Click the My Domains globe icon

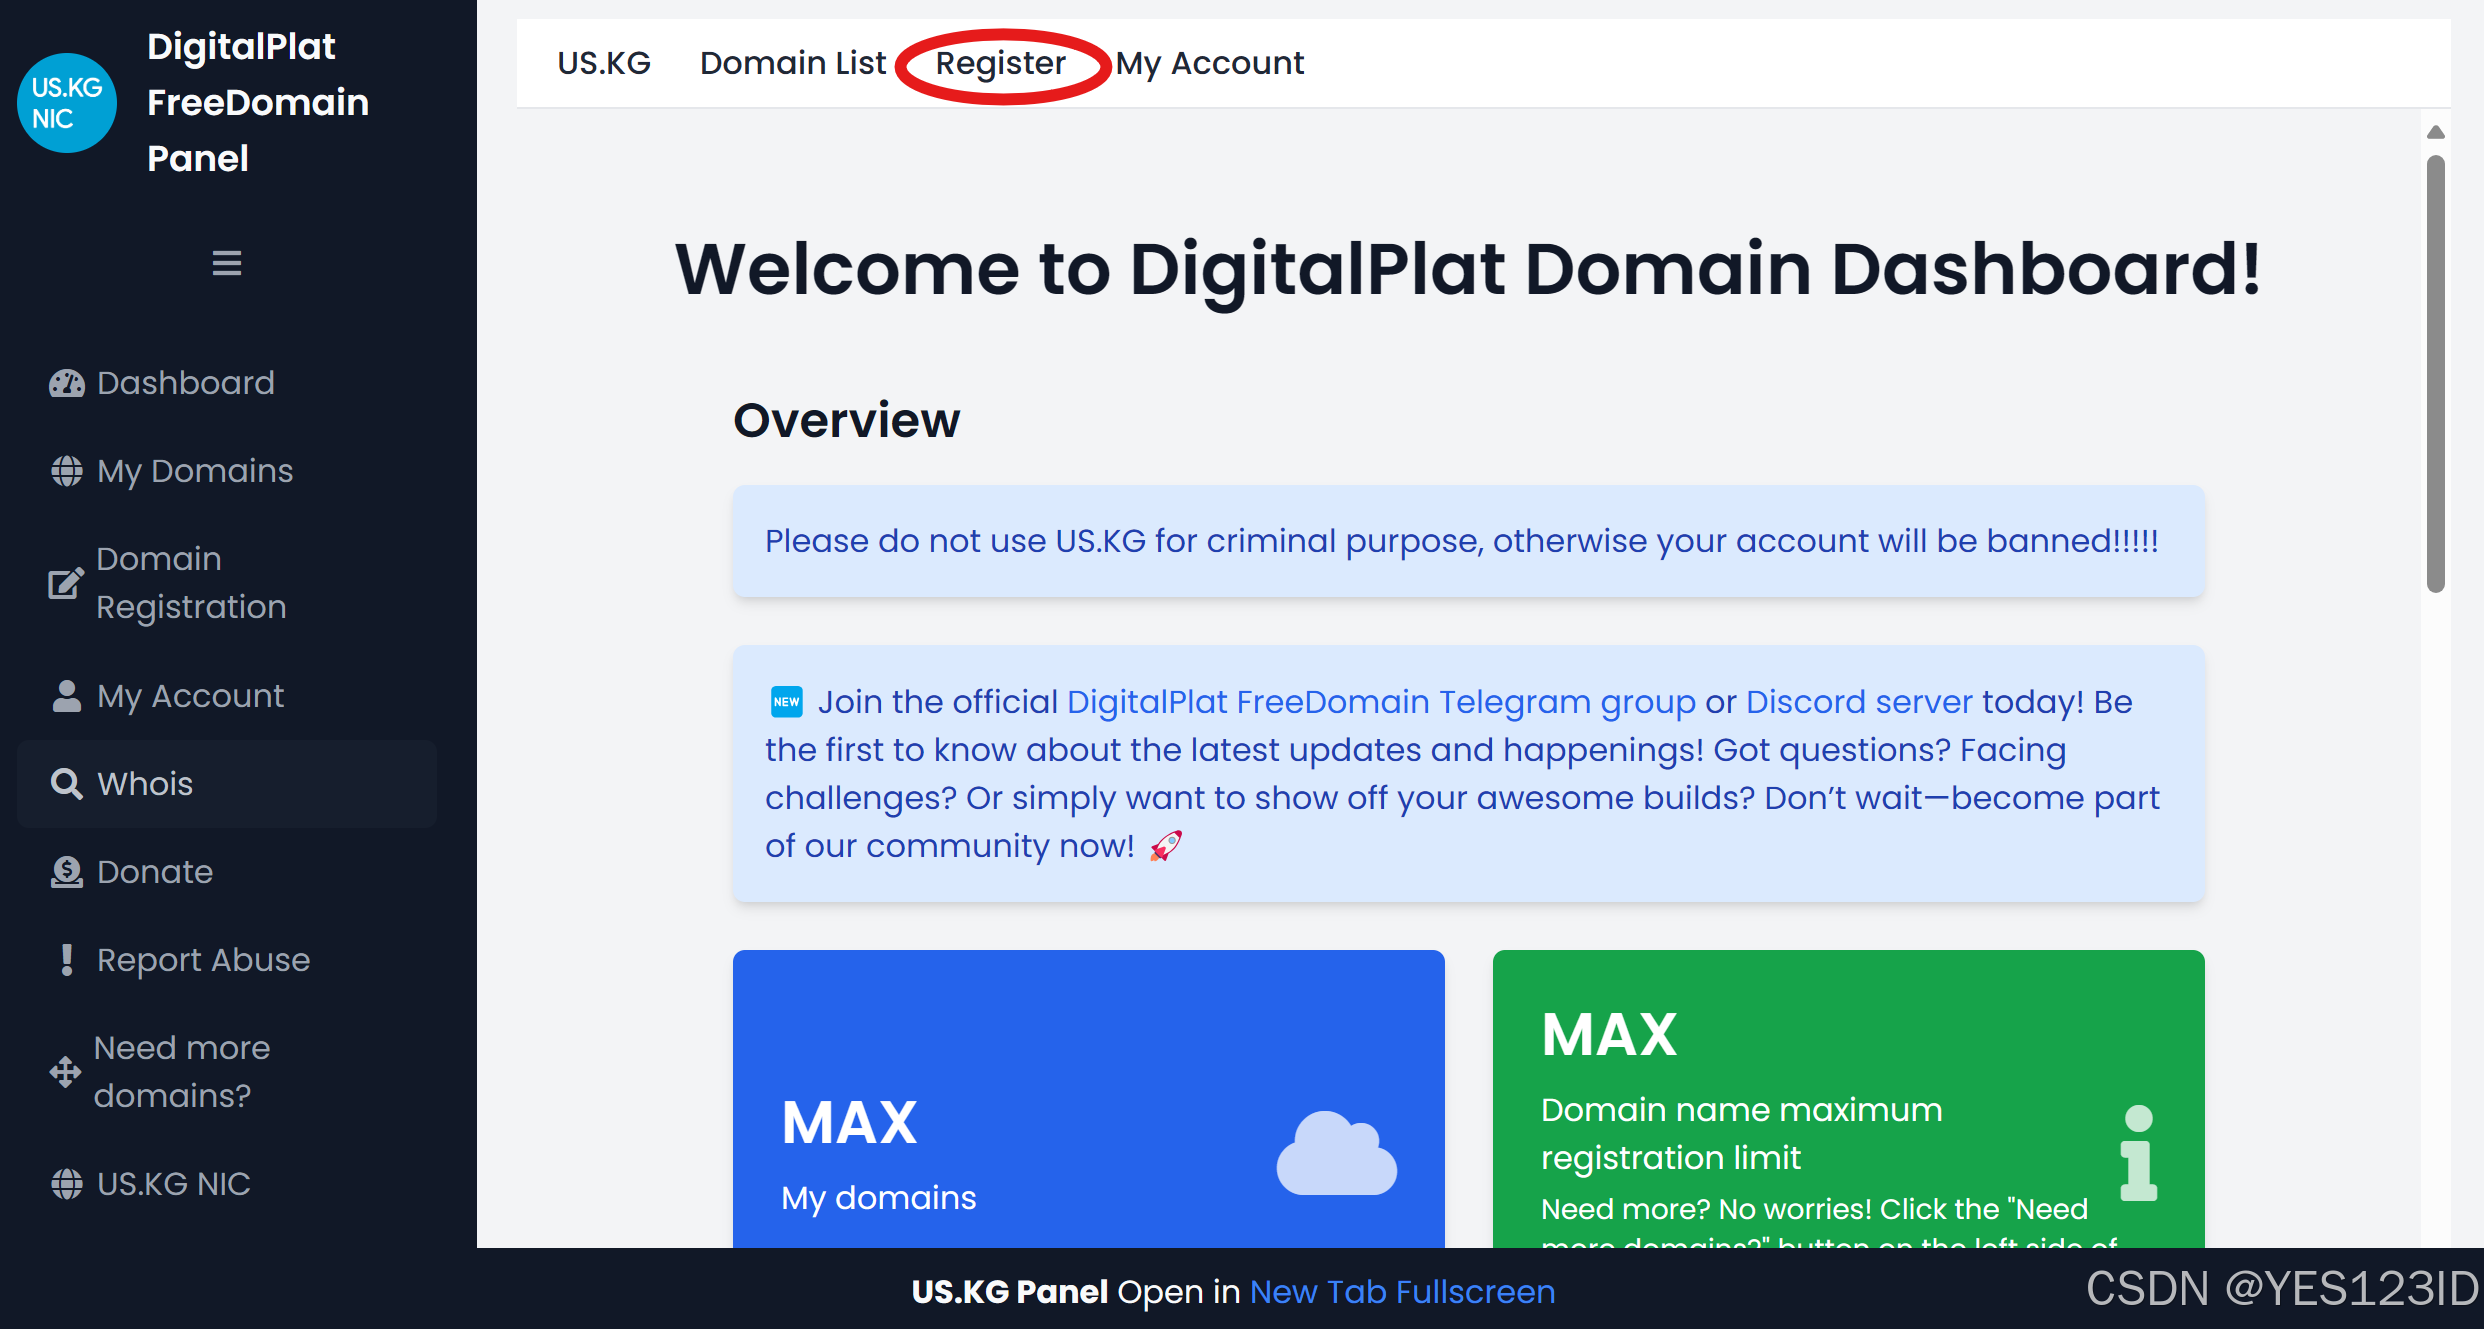click(x=67, y=471)
